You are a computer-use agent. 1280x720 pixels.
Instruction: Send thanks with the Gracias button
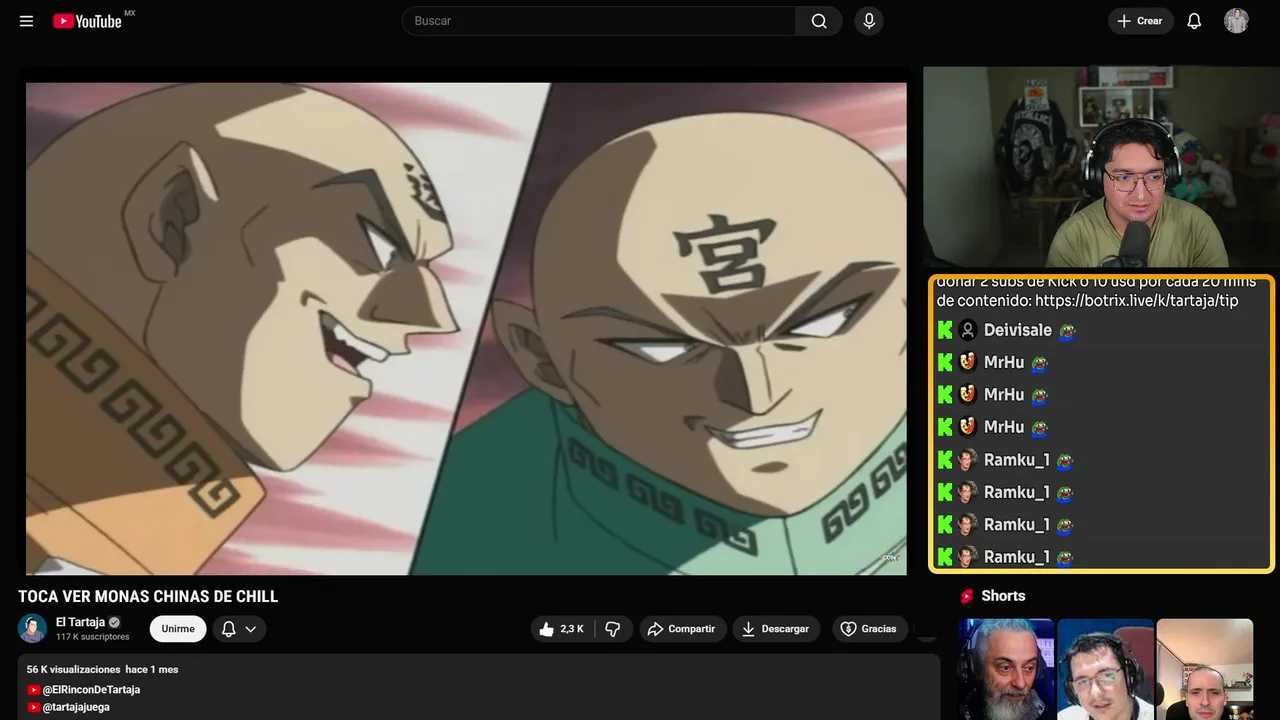(869, 629)
